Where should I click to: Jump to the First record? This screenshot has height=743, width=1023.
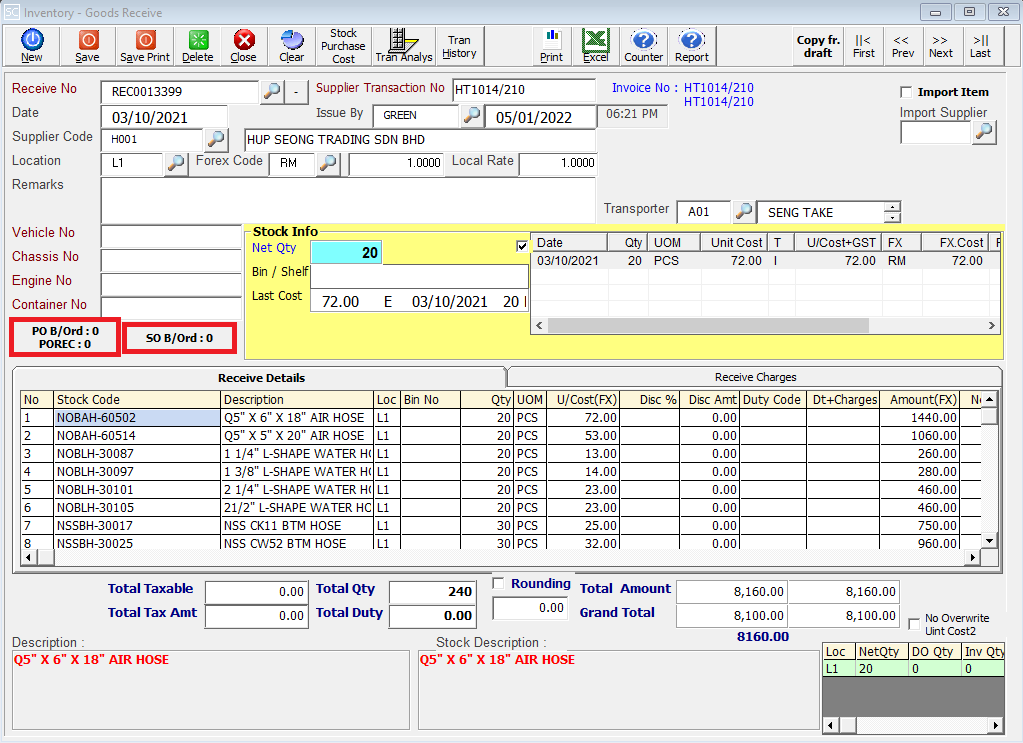coord(863,46)
